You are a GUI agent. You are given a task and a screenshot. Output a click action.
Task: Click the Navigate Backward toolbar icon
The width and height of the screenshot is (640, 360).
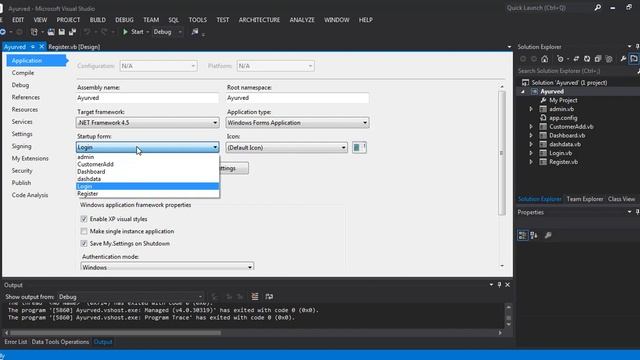[3, 32]
